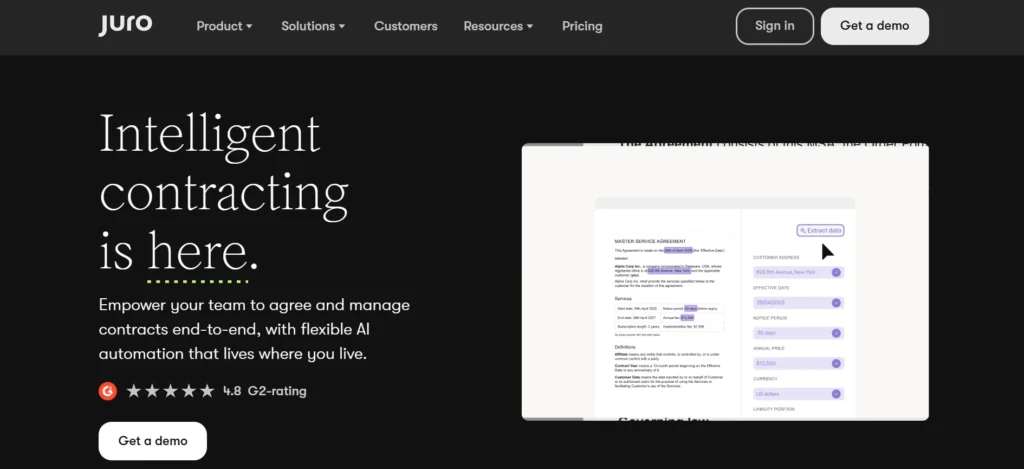Expand the Product dropdown menu
Viewport: 1024px width, 469px height.
coord(225,26)
